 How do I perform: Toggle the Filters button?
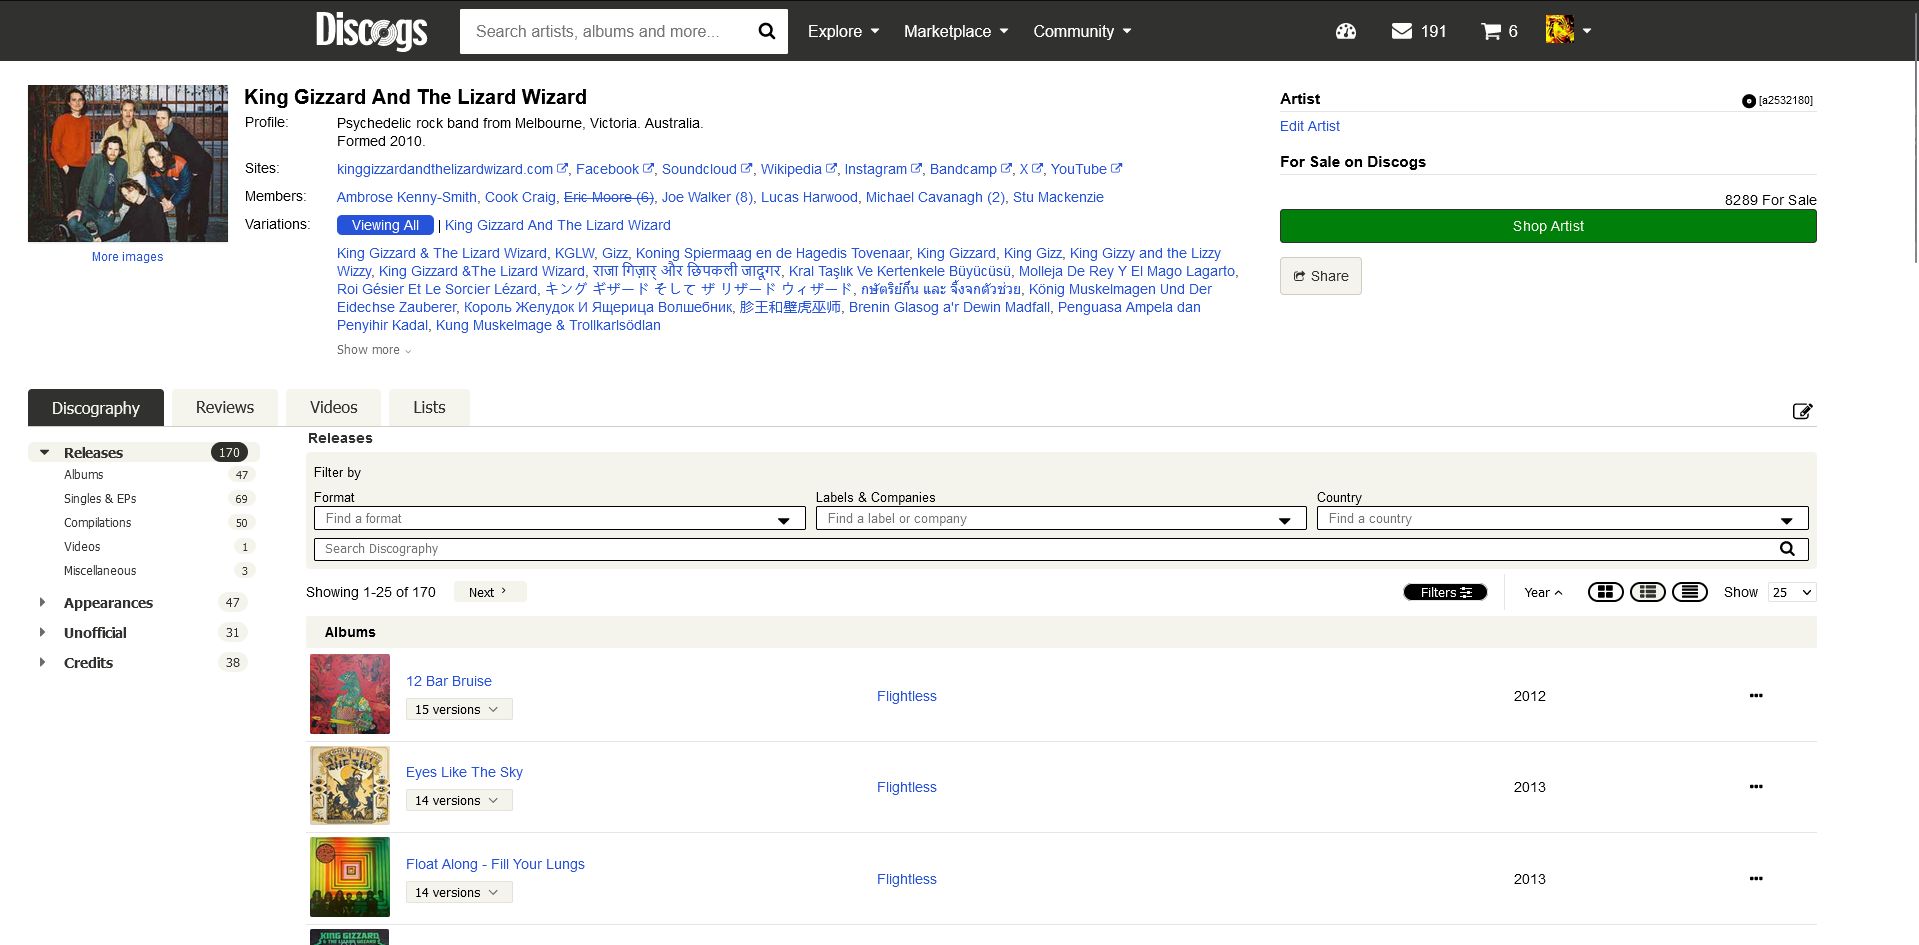click(x=1445, y=592)
